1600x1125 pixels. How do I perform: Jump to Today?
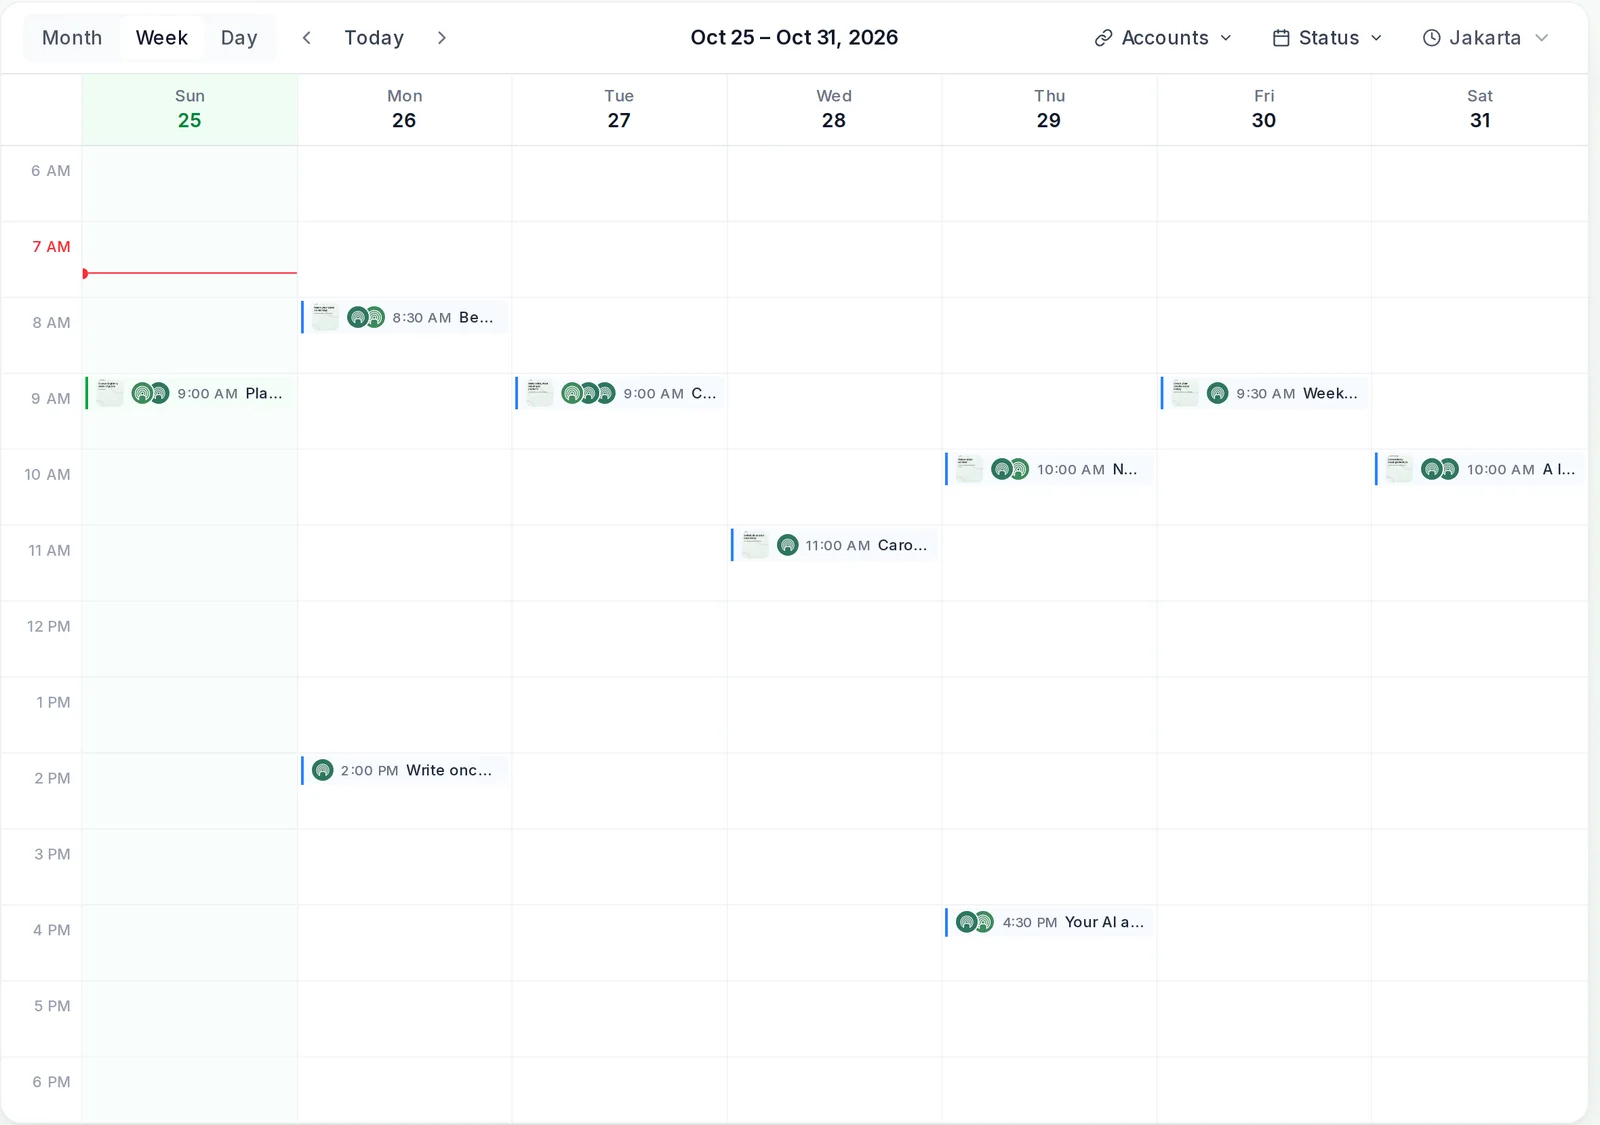coord(374,38)
